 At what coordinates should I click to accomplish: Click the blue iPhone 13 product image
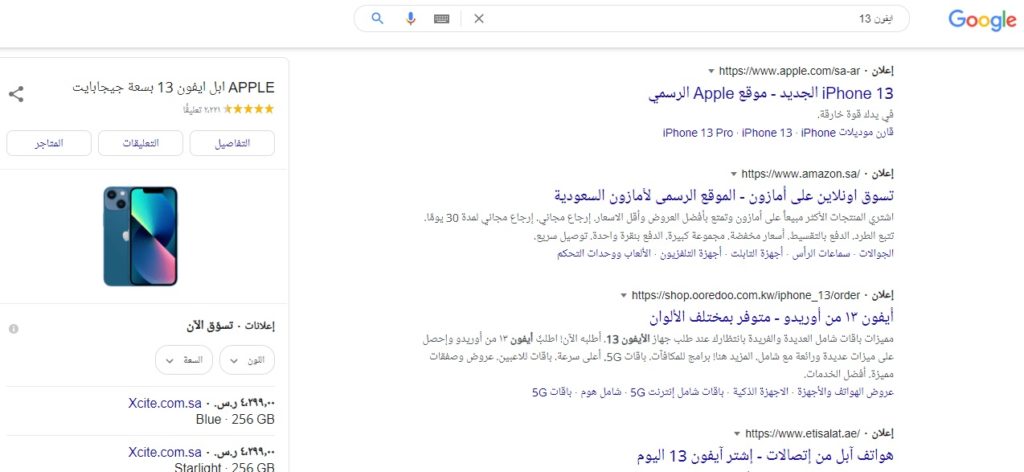click(140, 236)
